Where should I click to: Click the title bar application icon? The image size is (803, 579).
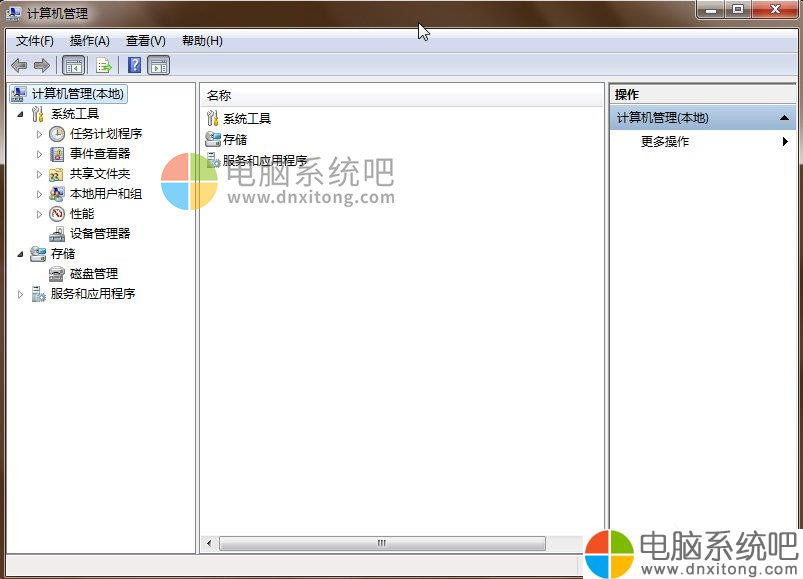(14, 13)
